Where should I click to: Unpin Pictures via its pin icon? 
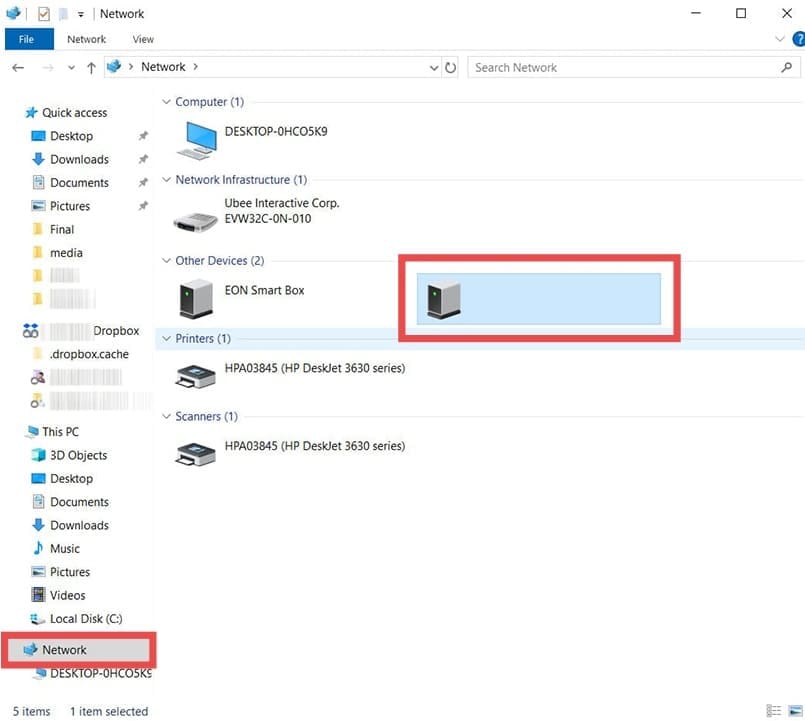coord(143,206)
